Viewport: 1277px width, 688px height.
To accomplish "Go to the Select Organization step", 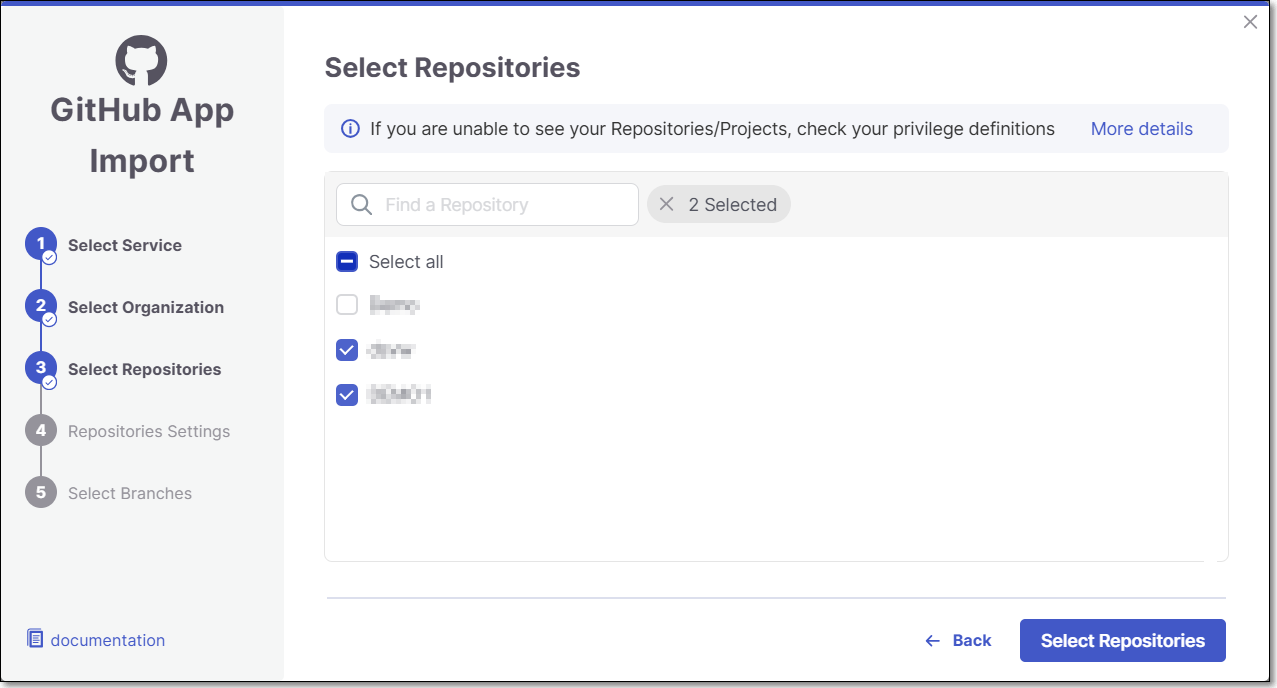I will click(146, 307).
